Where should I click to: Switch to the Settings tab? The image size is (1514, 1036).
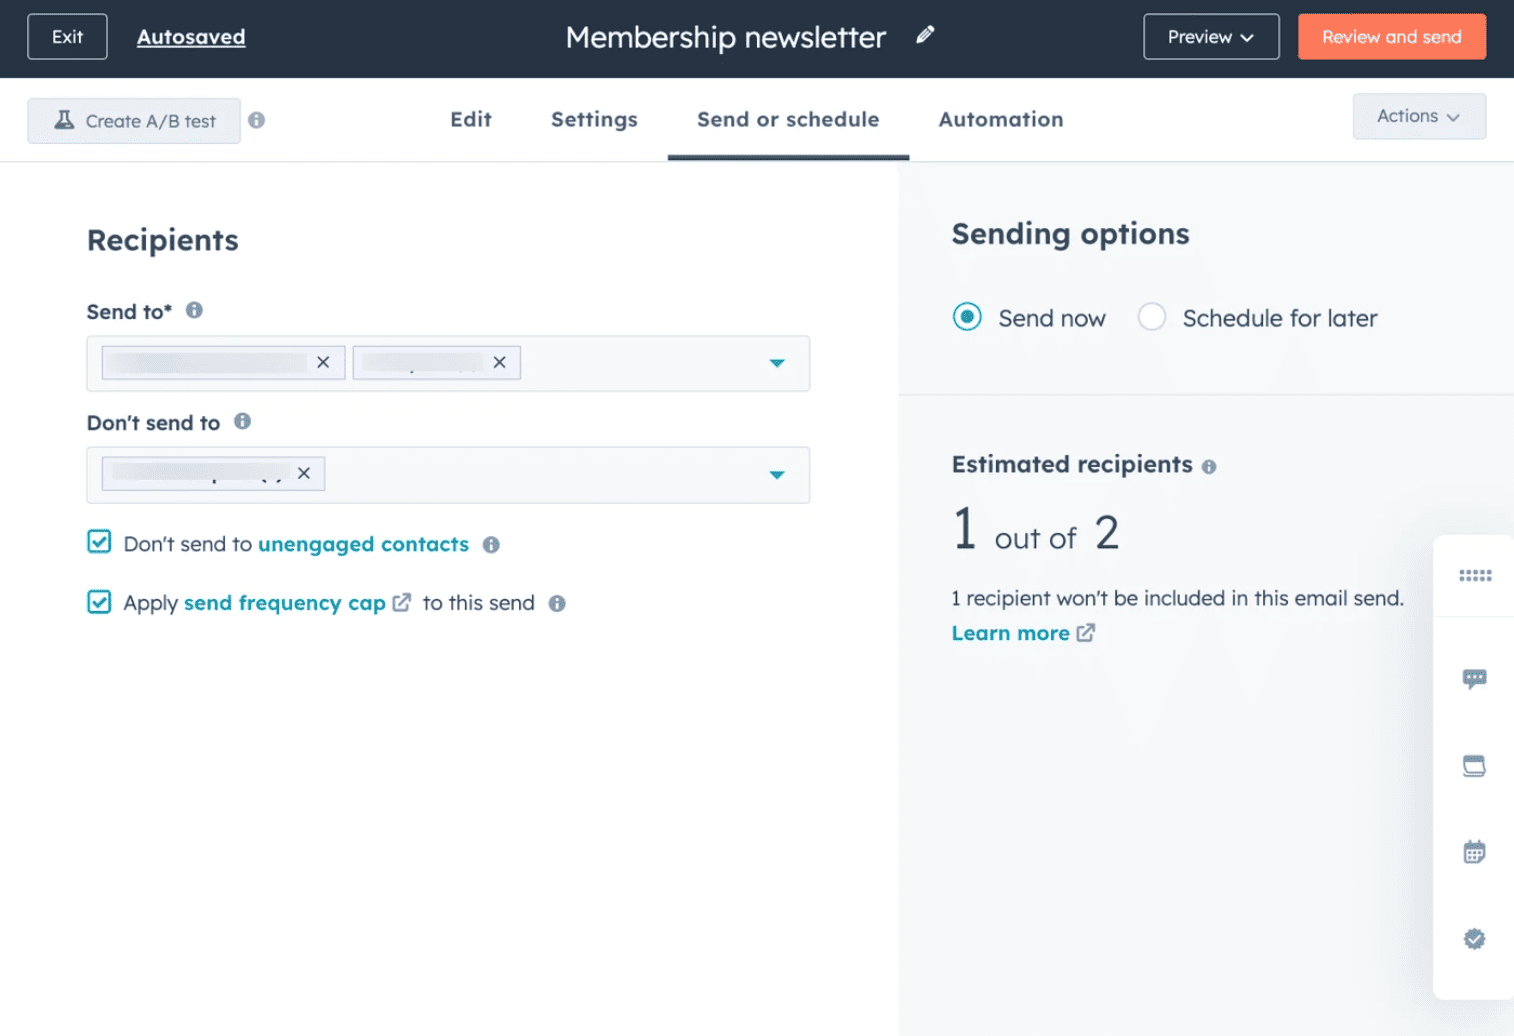[594, 119]
